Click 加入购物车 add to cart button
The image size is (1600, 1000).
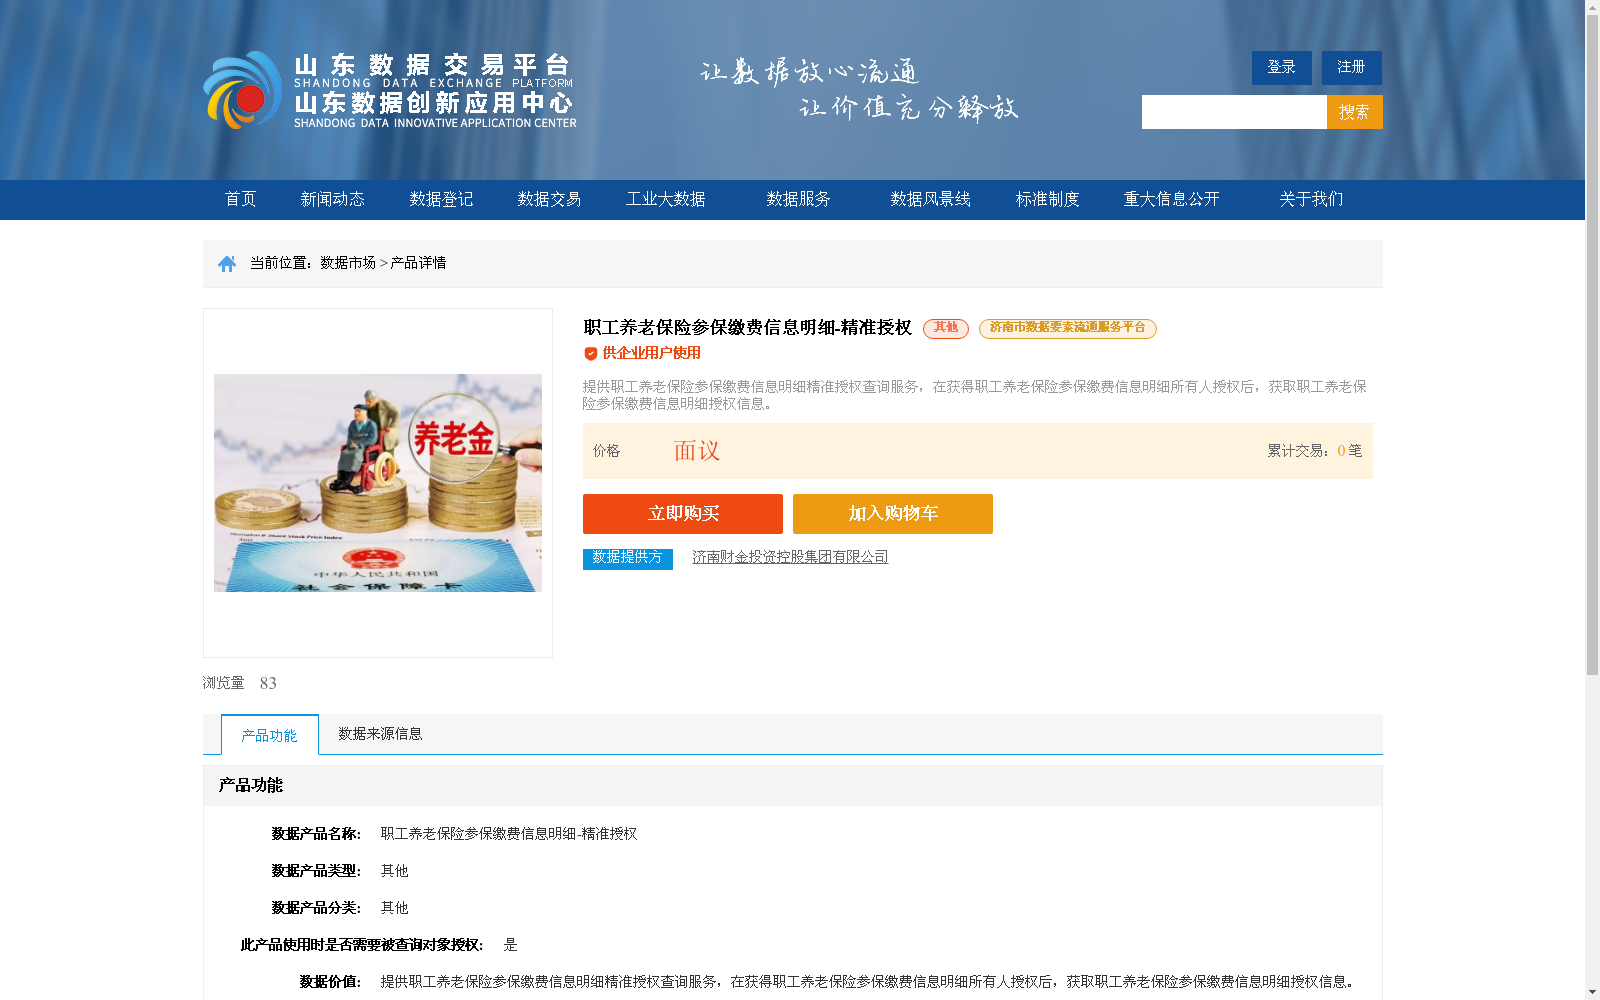[893, 514]
